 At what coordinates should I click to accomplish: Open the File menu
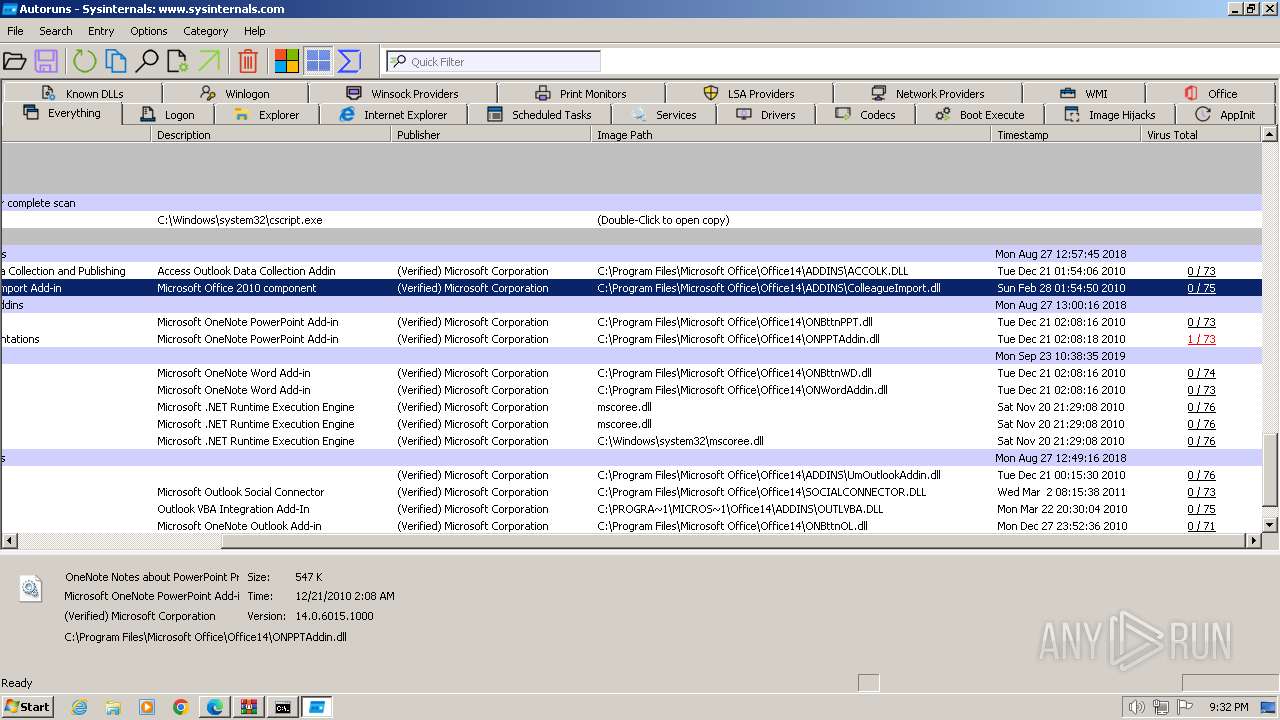click(x=15, y=31)
